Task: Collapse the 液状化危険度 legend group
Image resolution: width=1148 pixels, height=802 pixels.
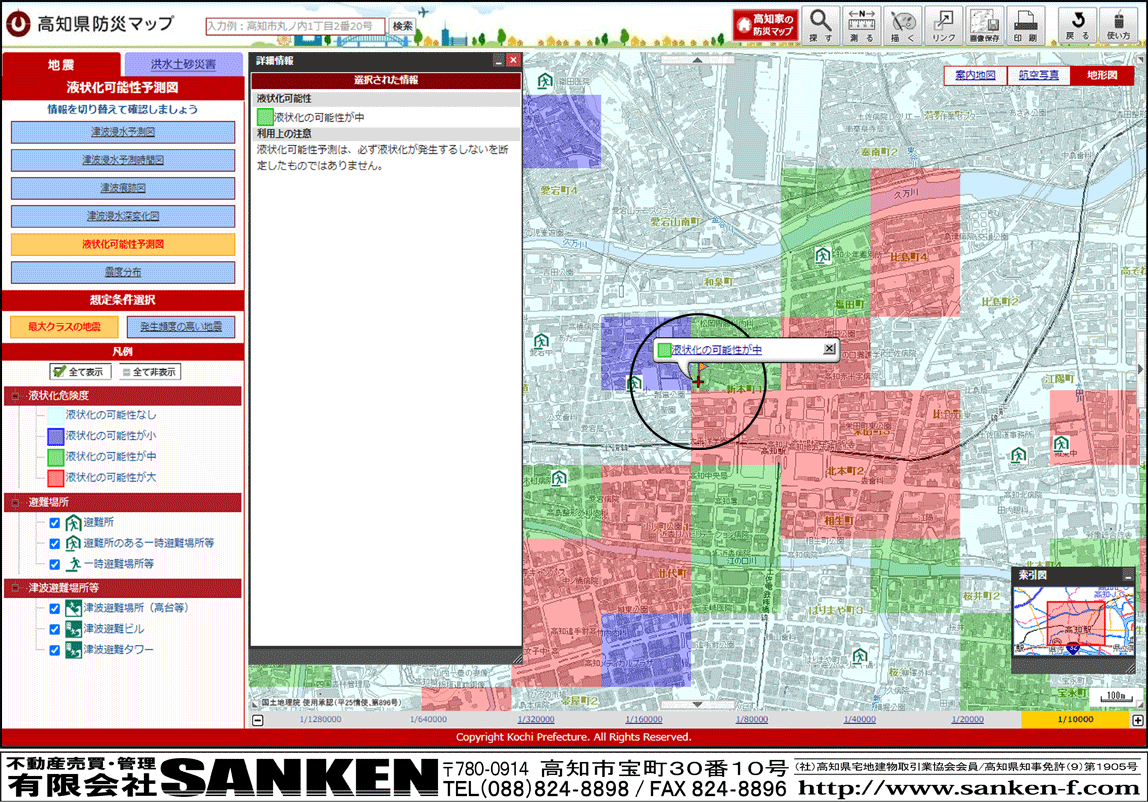Action: (x=16, y=396)
